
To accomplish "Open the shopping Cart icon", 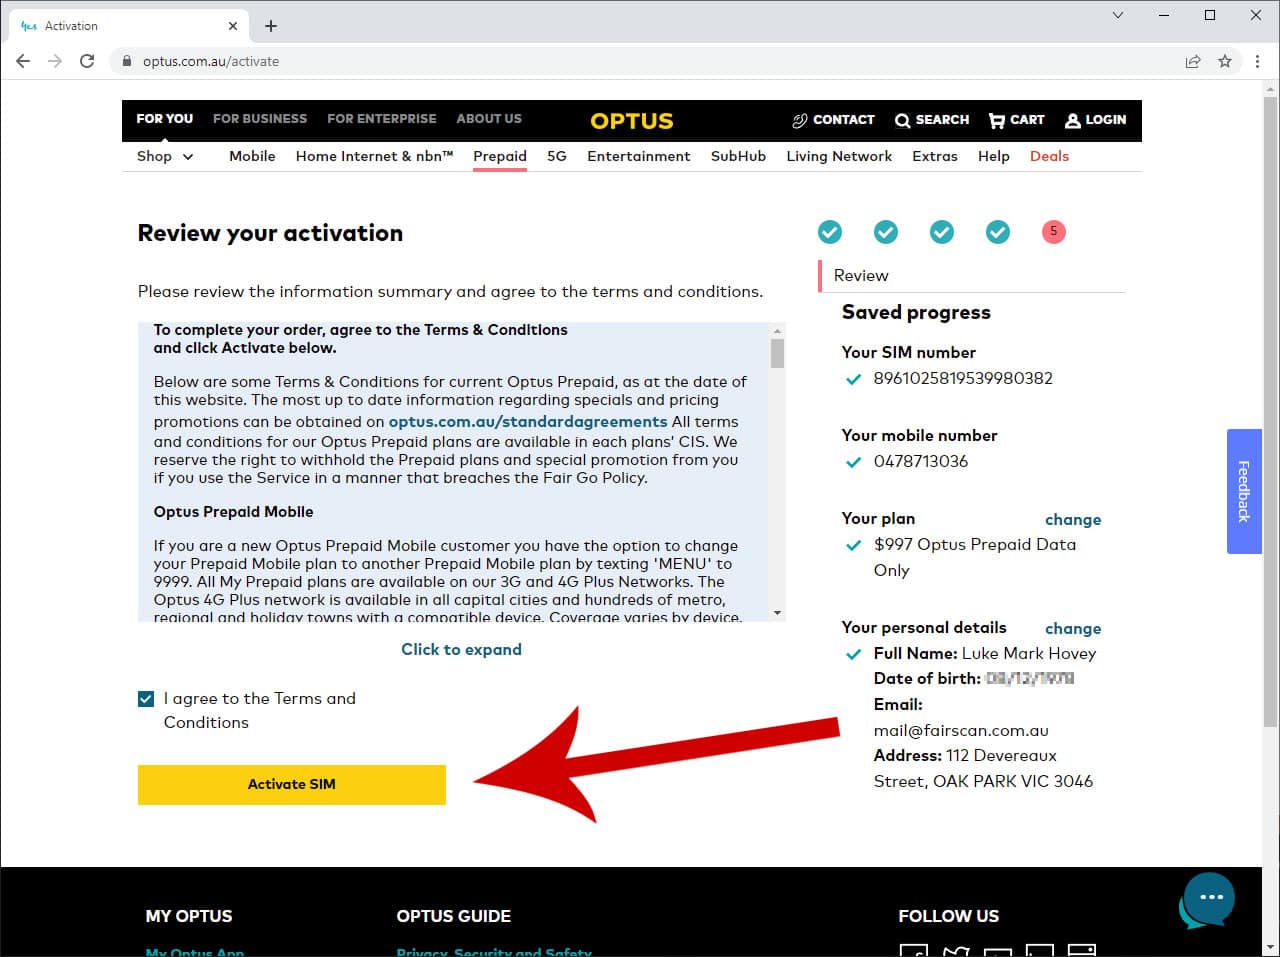I will [995, 120].
